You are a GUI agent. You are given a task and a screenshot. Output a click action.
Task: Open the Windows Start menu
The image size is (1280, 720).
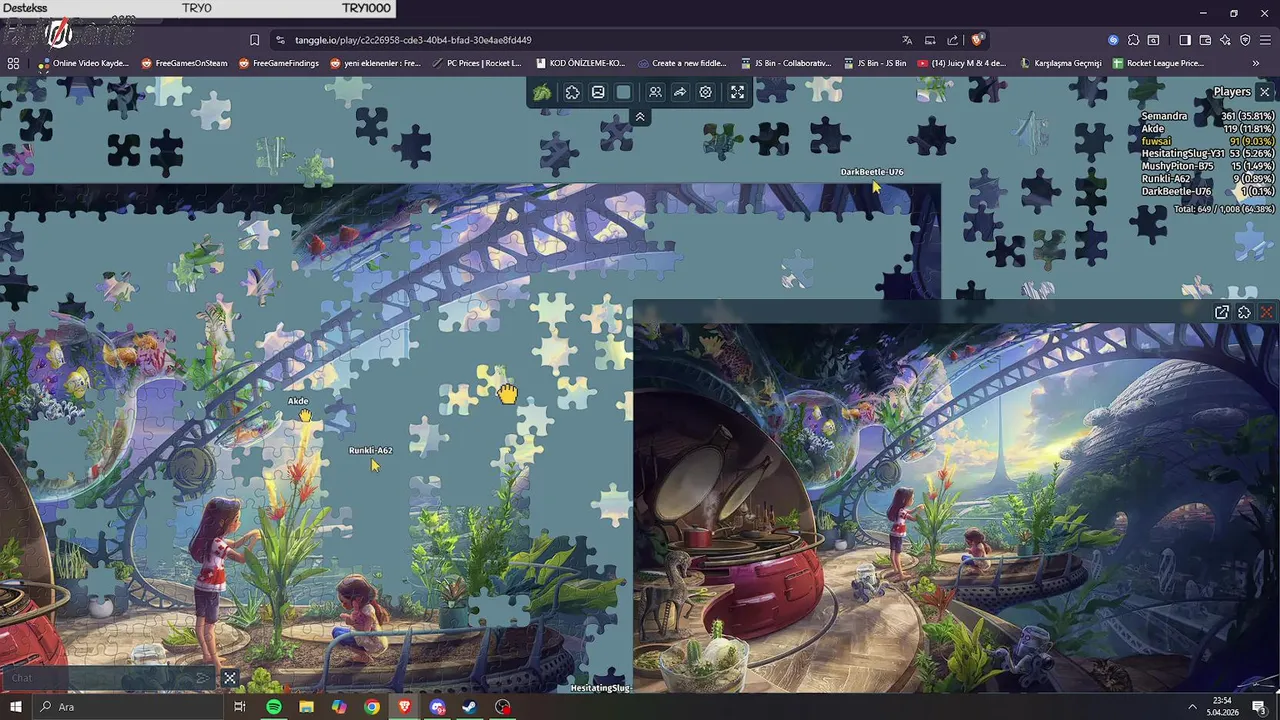pyautogui.click(x=15, y=707)
